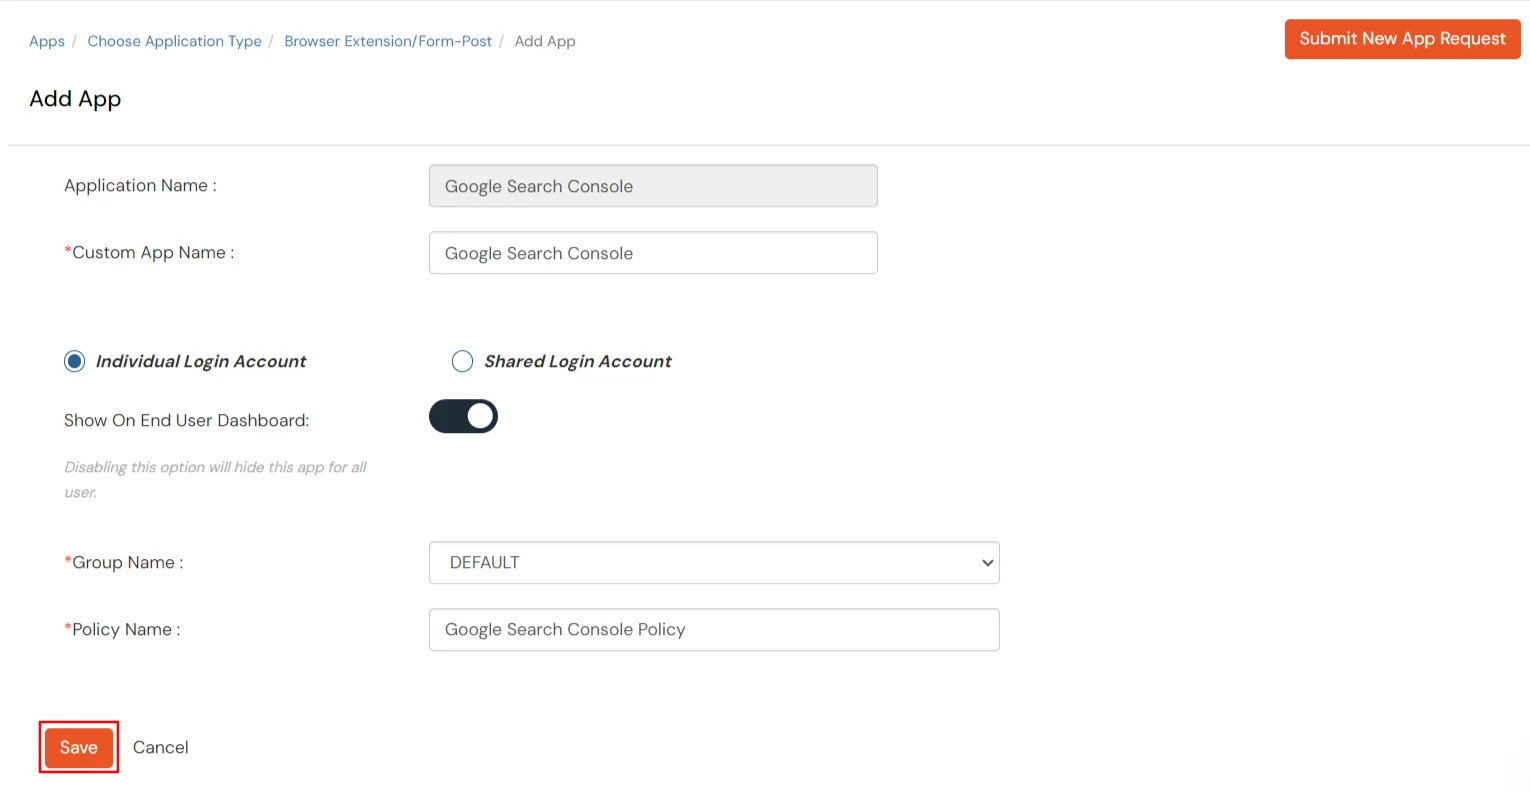The width and height of the screenshot is (1530, 793).
Task: Open the Apps breadcrumb link
Action: click(x=46, y=41)
